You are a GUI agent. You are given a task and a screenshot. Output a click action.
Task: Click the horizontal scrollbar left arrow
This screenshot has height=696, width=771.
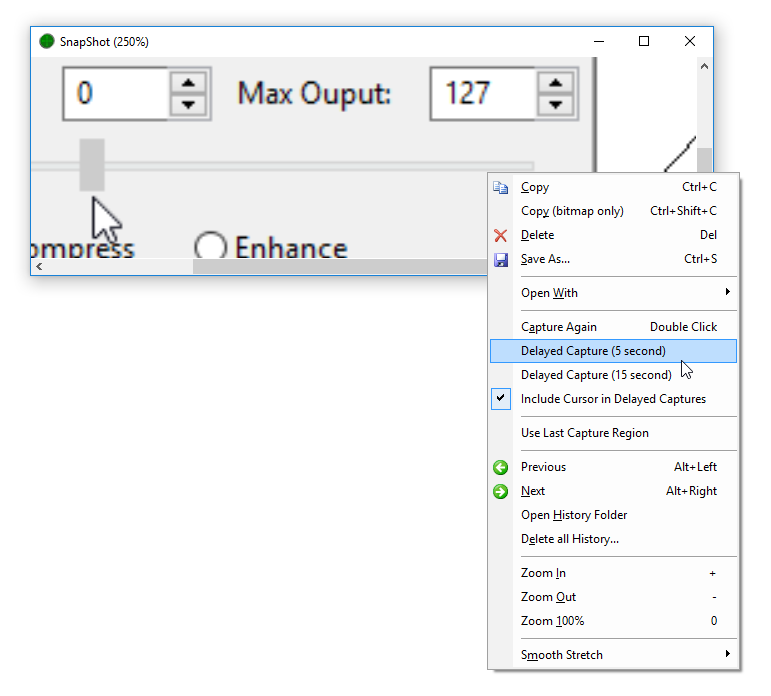coord(39,267)
